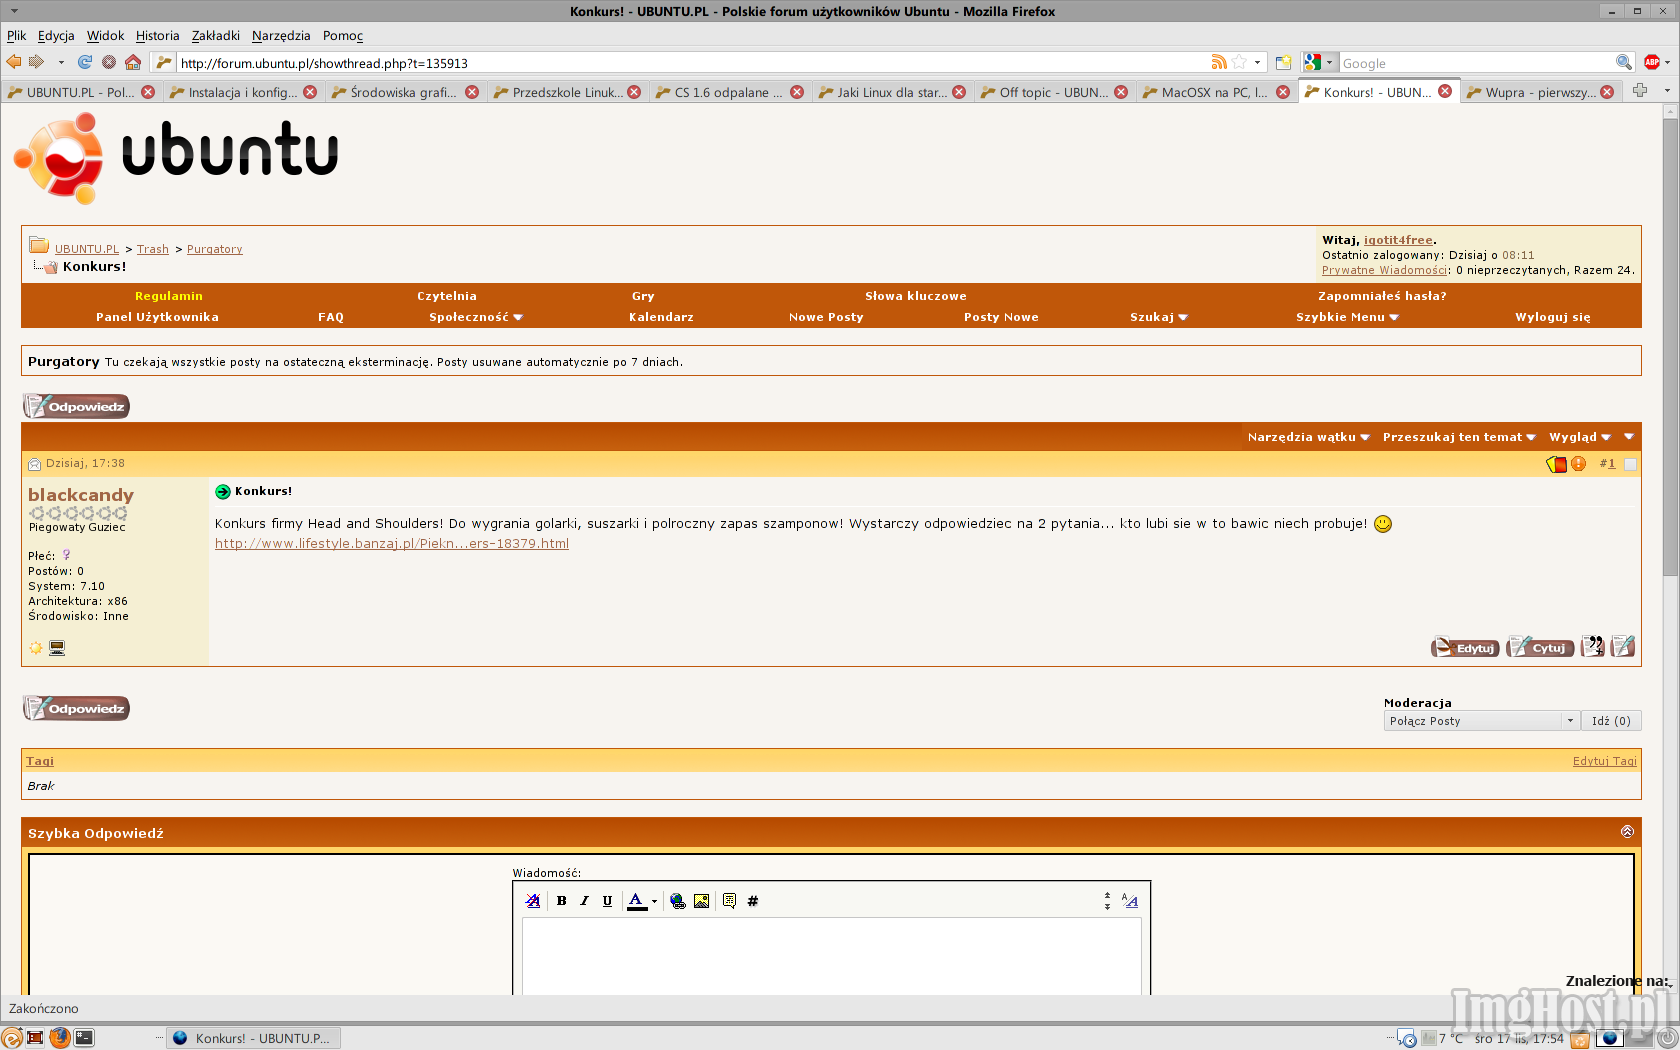
Task: Launch Firefox from the bottom panel
Action: click(60, 1037)
